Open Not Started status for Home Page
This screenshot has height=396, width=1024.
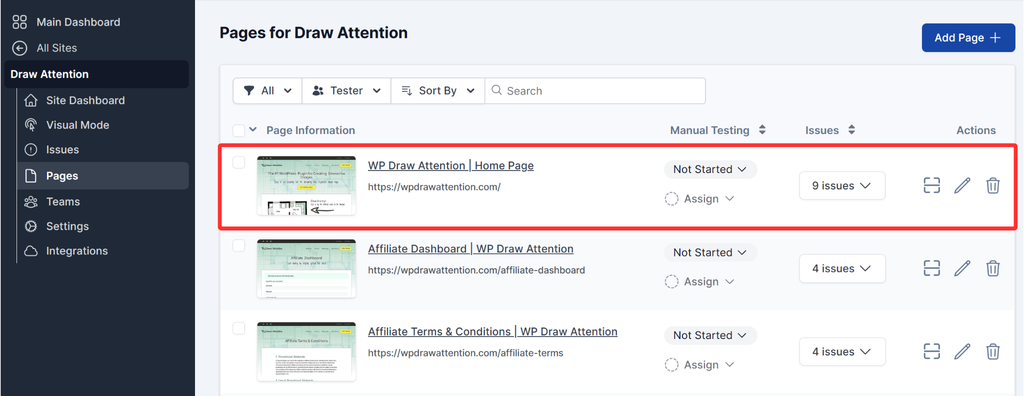click(x=710, y=169)
